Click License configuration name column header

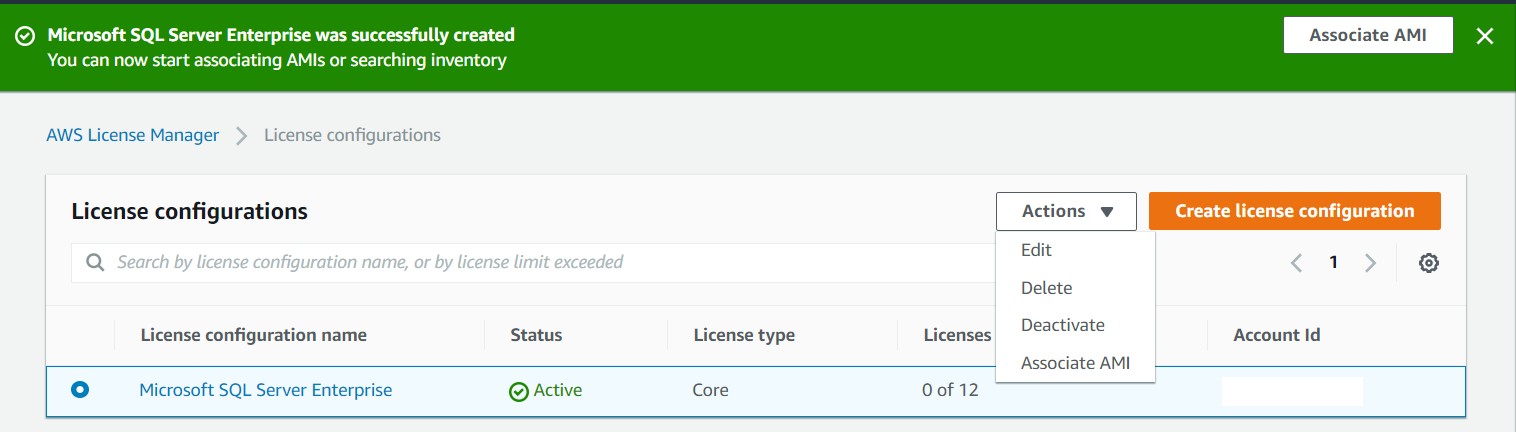(254, 335)
